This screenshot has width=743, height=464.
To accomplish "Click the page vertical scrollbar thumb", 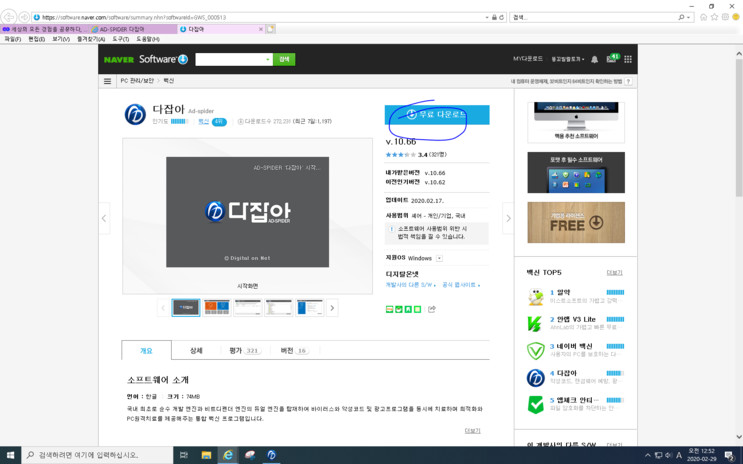I will 739,128.
